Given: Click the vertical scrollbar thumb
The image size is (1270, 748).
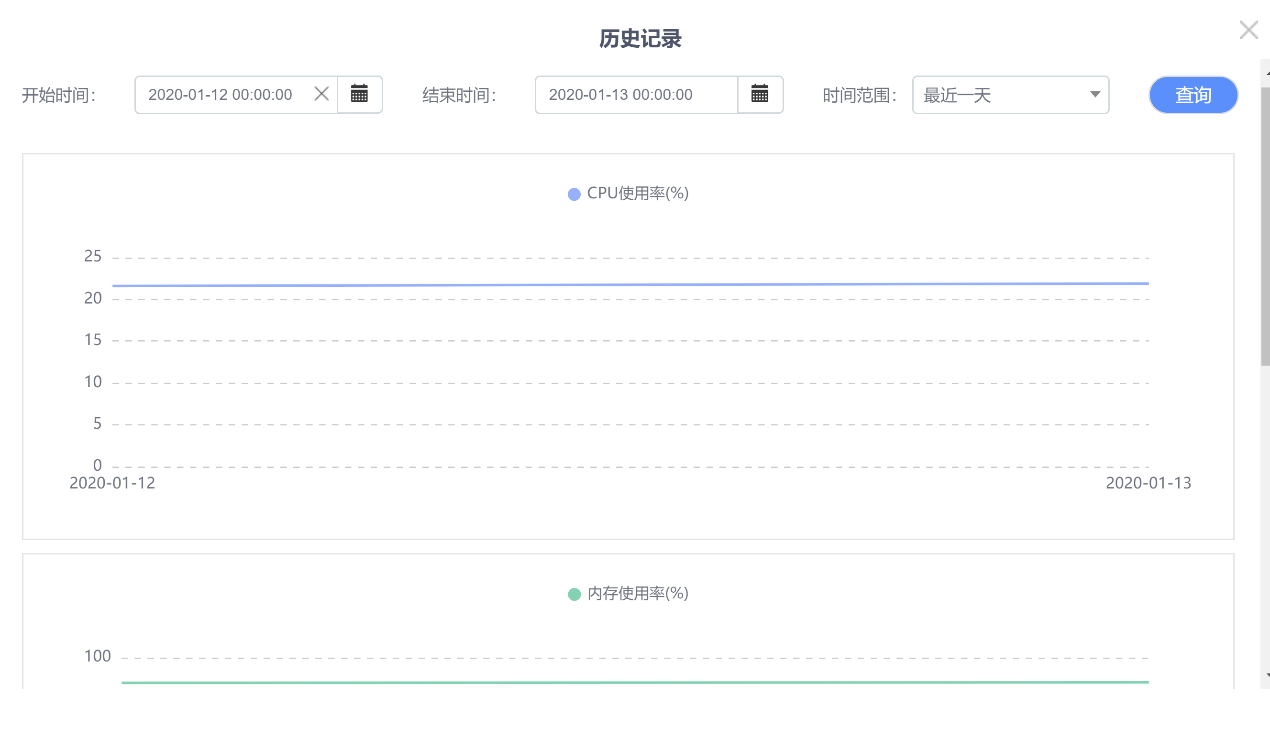Looking at the screenshot, I should tap(1265, 225).
